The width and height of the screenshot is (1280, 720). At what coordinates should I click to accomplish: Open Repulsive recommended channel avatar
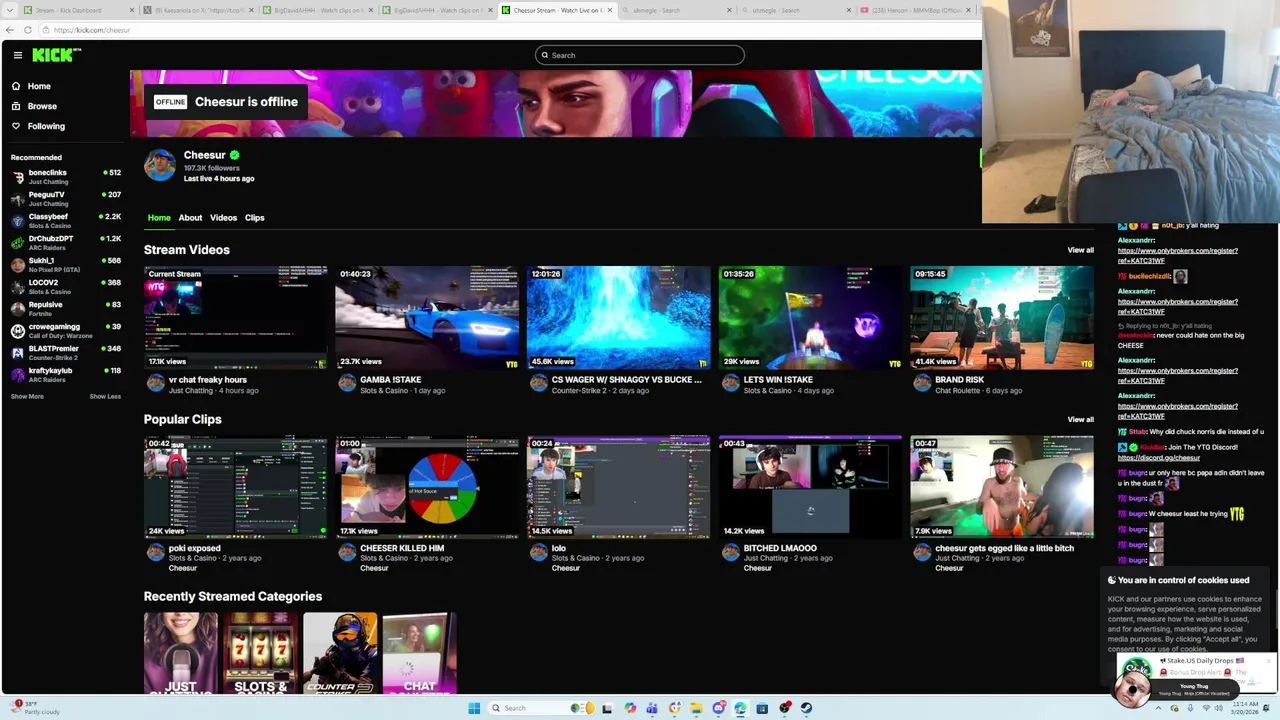(18, 309)
